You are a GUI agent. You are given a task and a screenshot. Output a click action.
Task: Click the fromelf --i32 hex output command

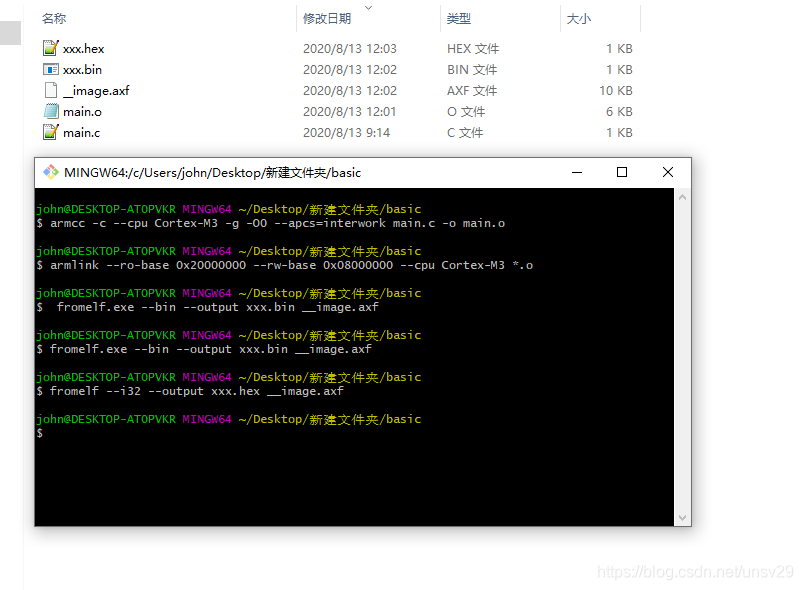coord(190,391)
